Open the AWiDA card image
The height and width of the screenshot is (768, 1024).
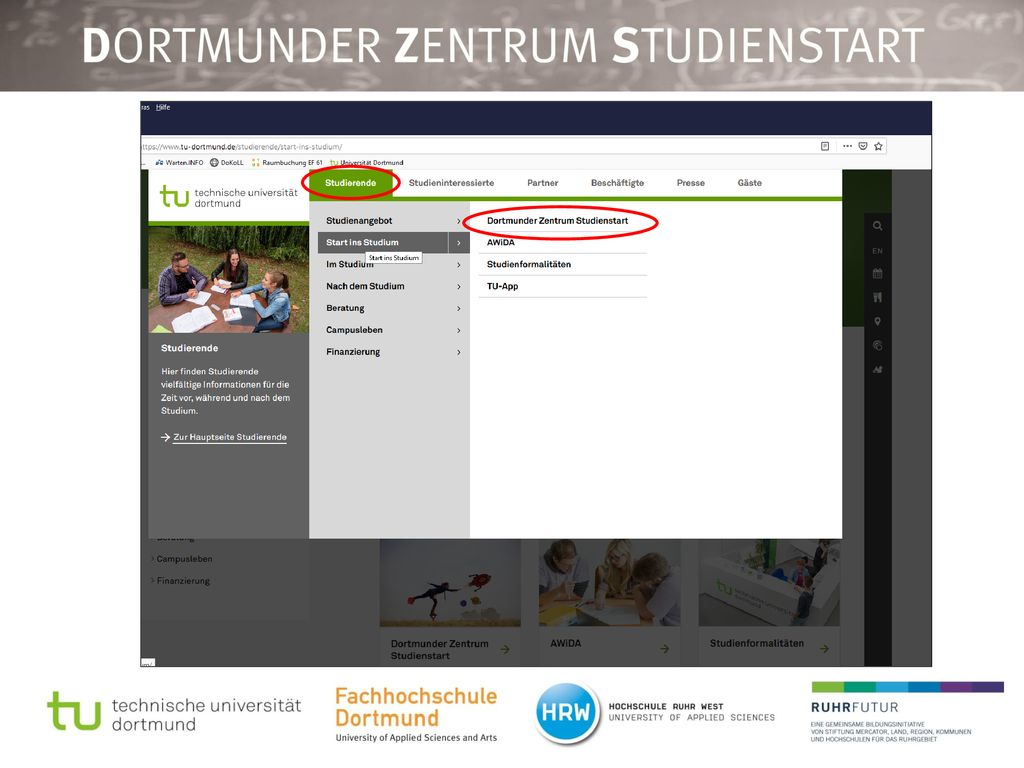click(x=609, y=583)
